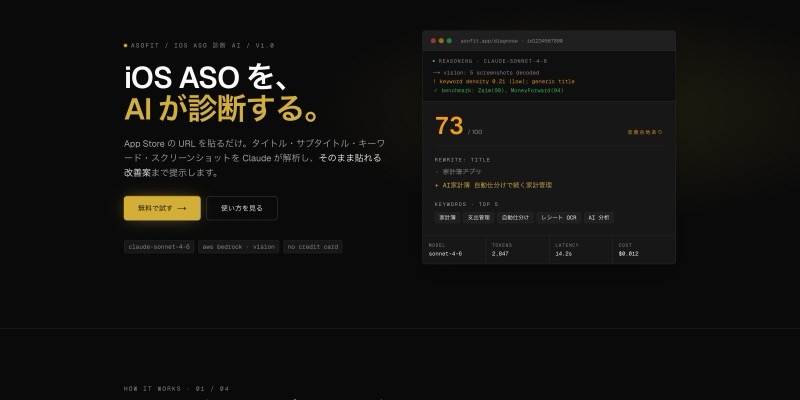Screen dimensions: 800x400
Task: Click the no credit card badge
Action: [313, 247]
